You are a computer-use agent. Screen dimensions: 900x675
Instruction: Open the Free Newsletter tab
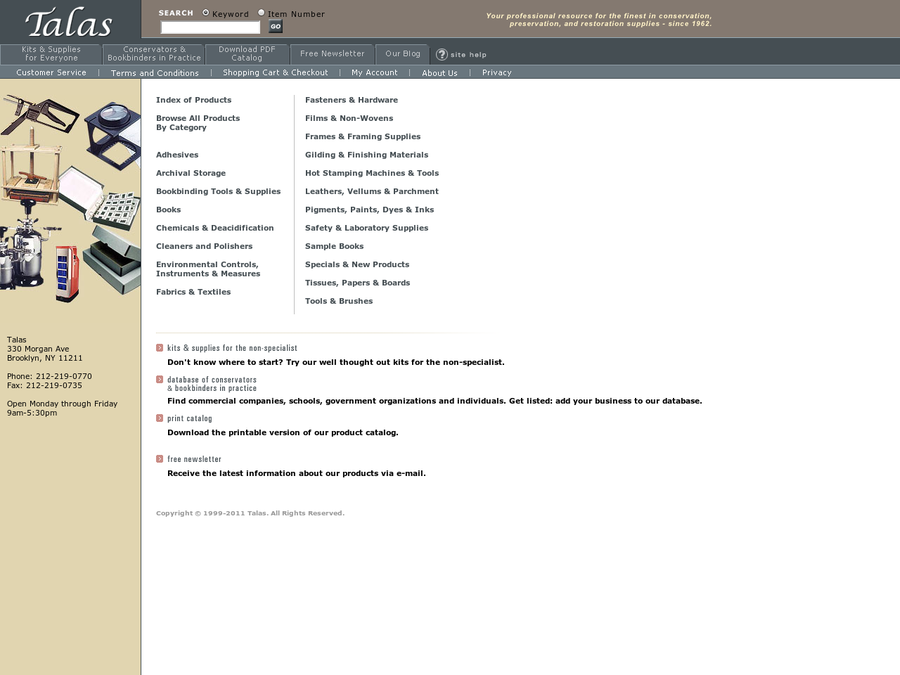(332, 54)
